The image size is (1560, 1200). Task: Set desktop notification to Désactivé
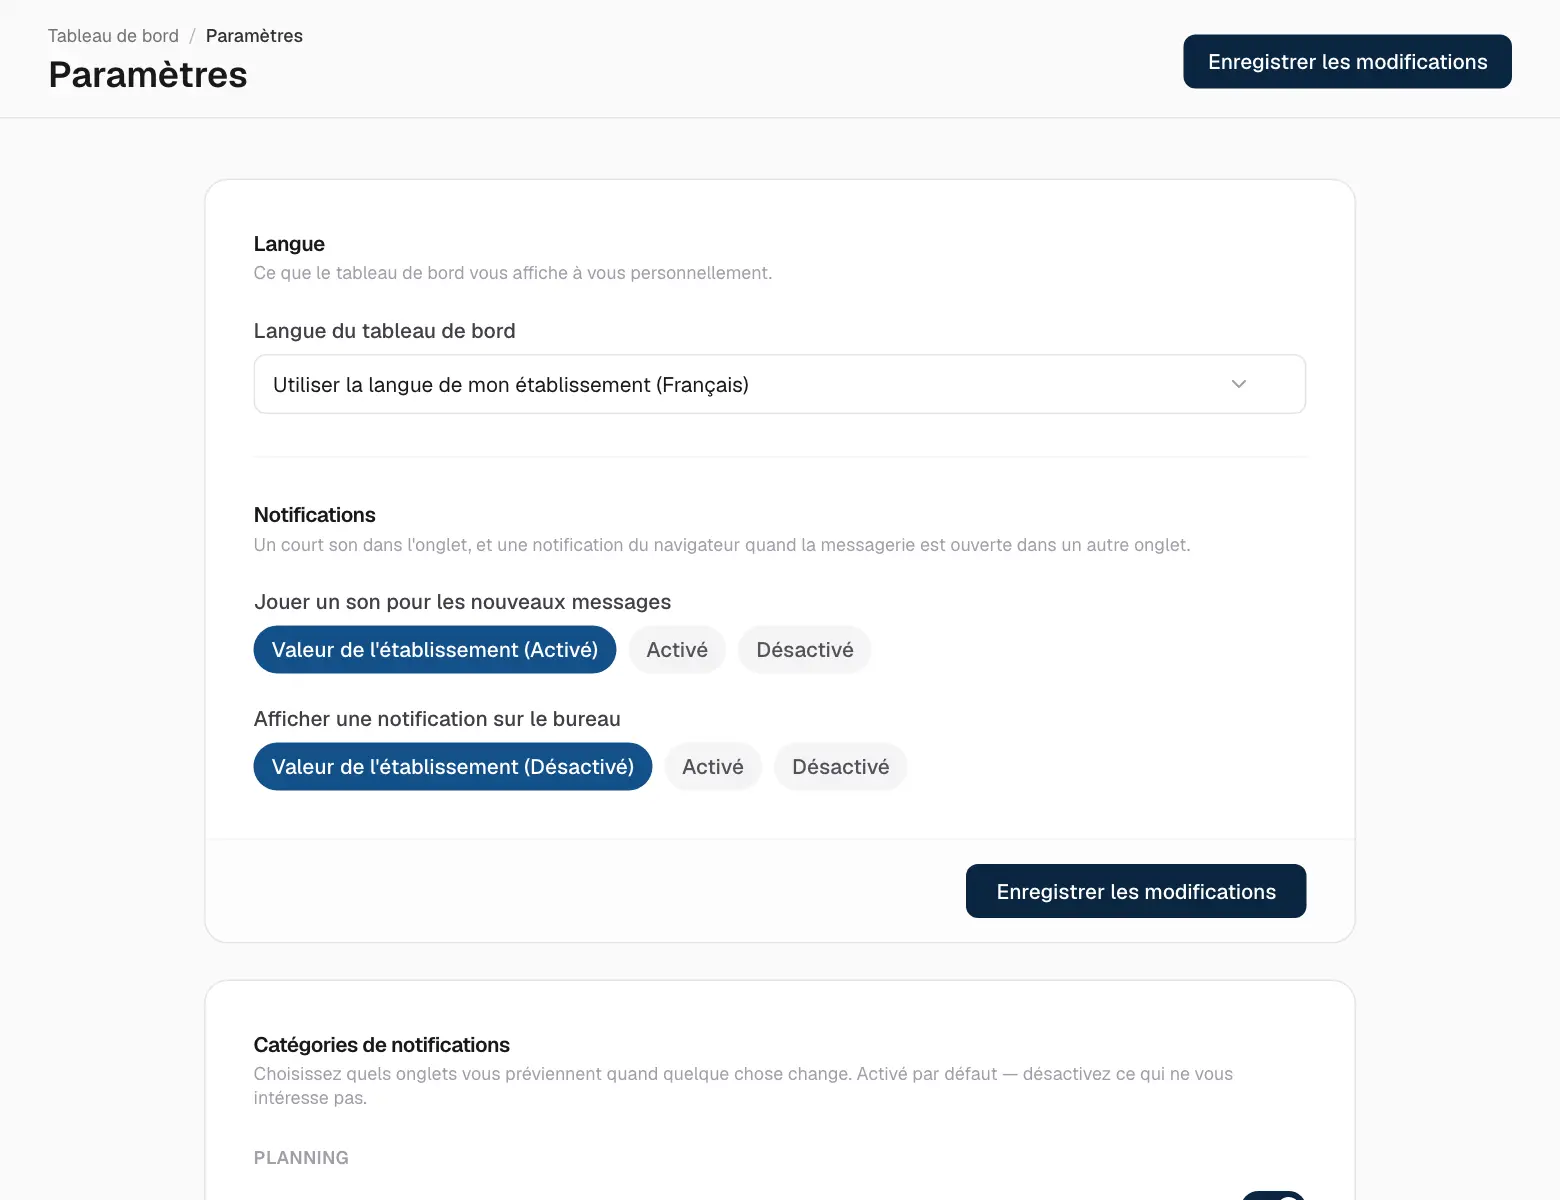click(841, 767)
